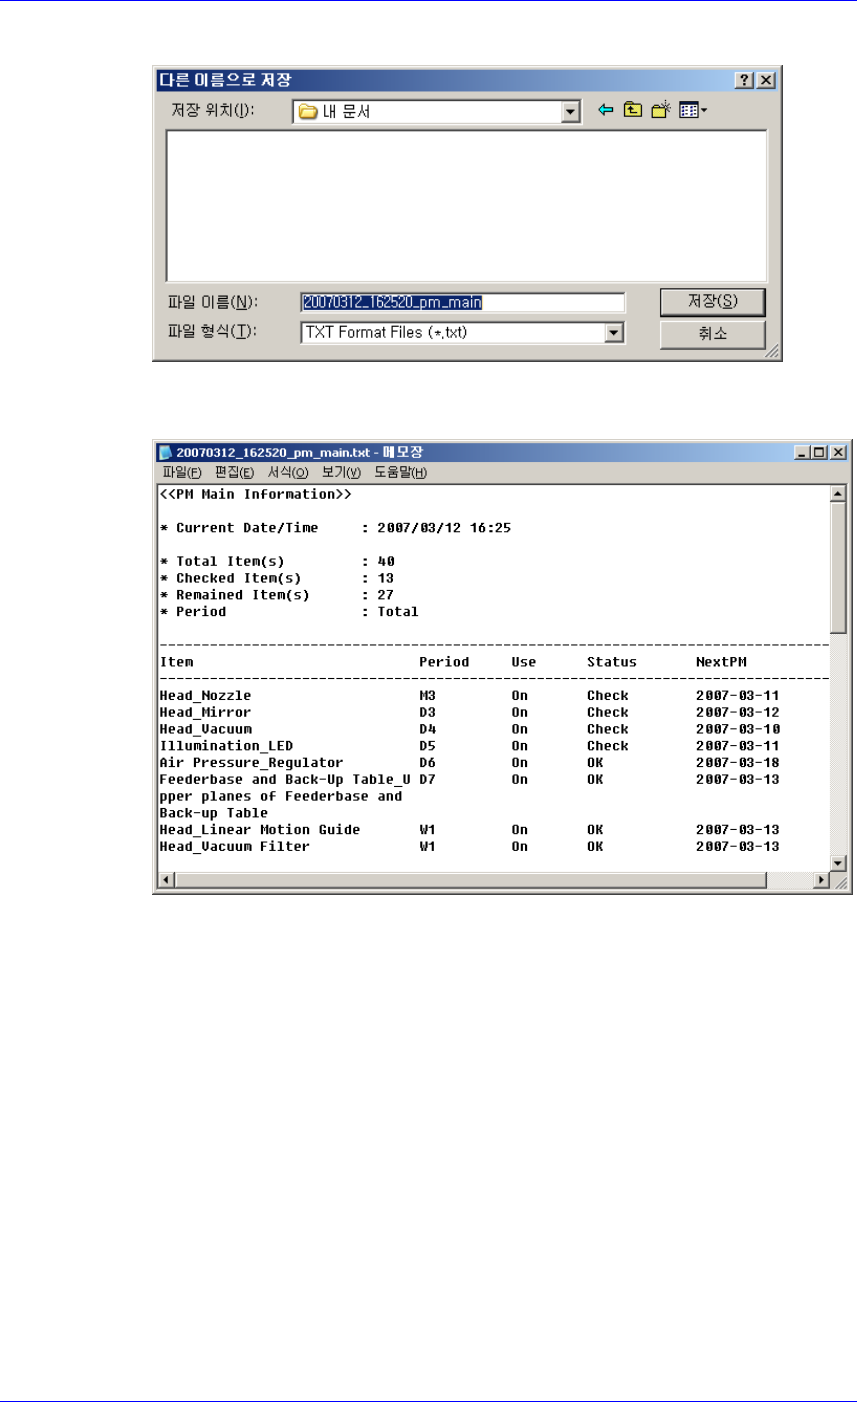Create new folder icon in Save dialog
Screen dimensions: 857x1402
coord(660,111)
